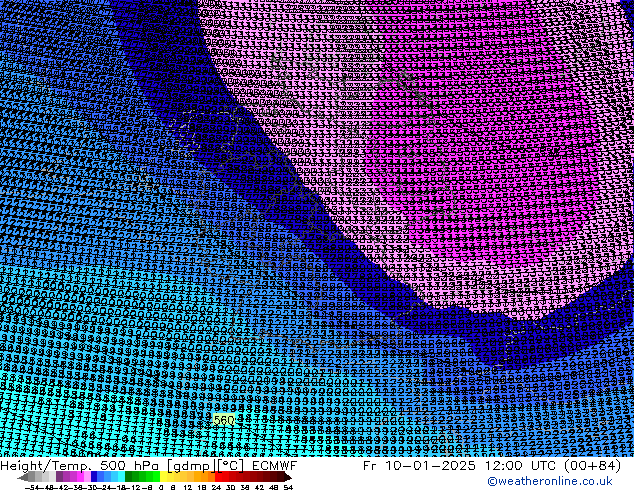634x490 pixels.
Task: Select the dark blue swatch in legend
Action: (94, 476)
